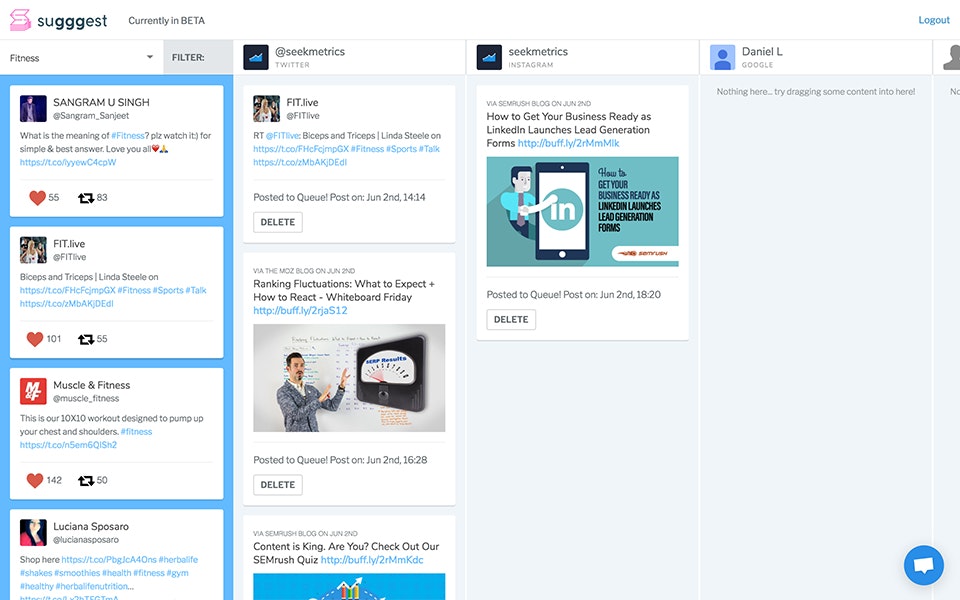Open the http://buff.ly/2rMmMIk link
The width and height of the screenshot is (960, 600).
point(568,143)
